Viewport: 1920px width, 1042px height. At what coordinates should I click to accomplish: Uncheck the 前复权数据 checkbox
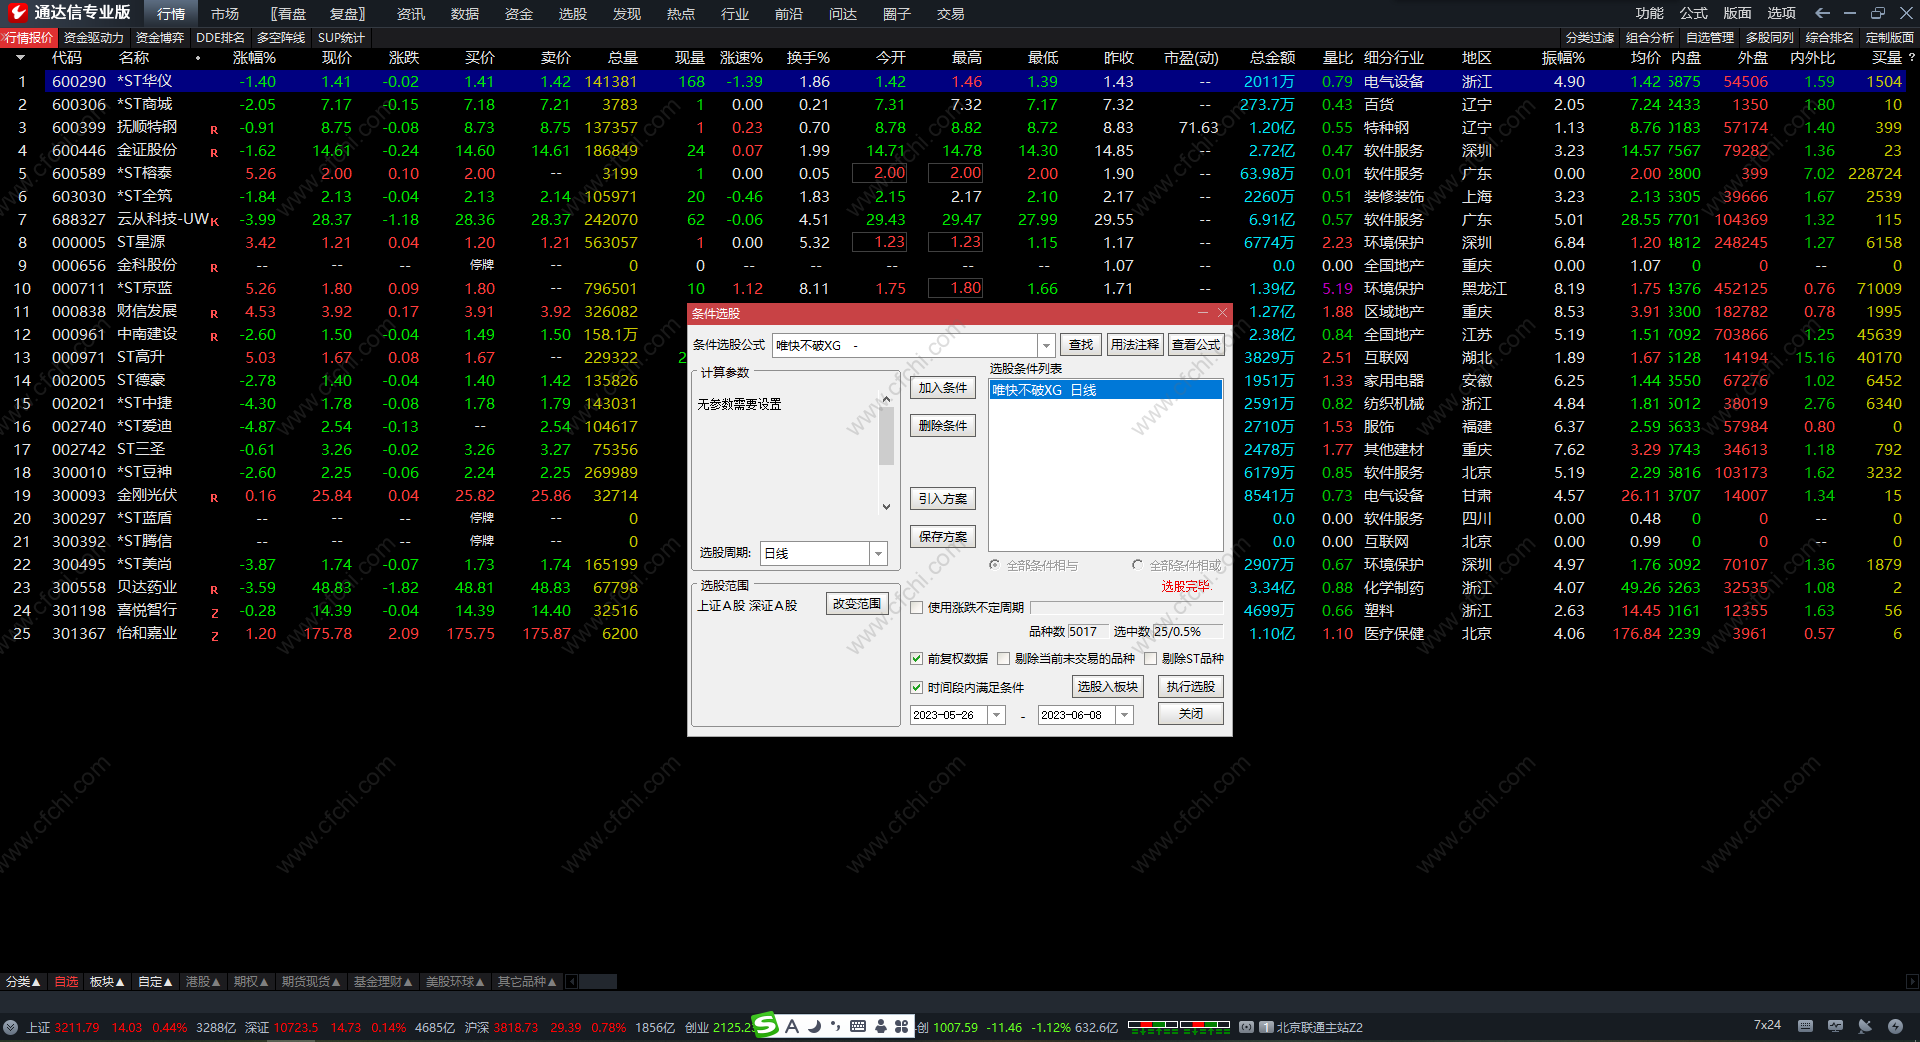click(x=916, y=658)
